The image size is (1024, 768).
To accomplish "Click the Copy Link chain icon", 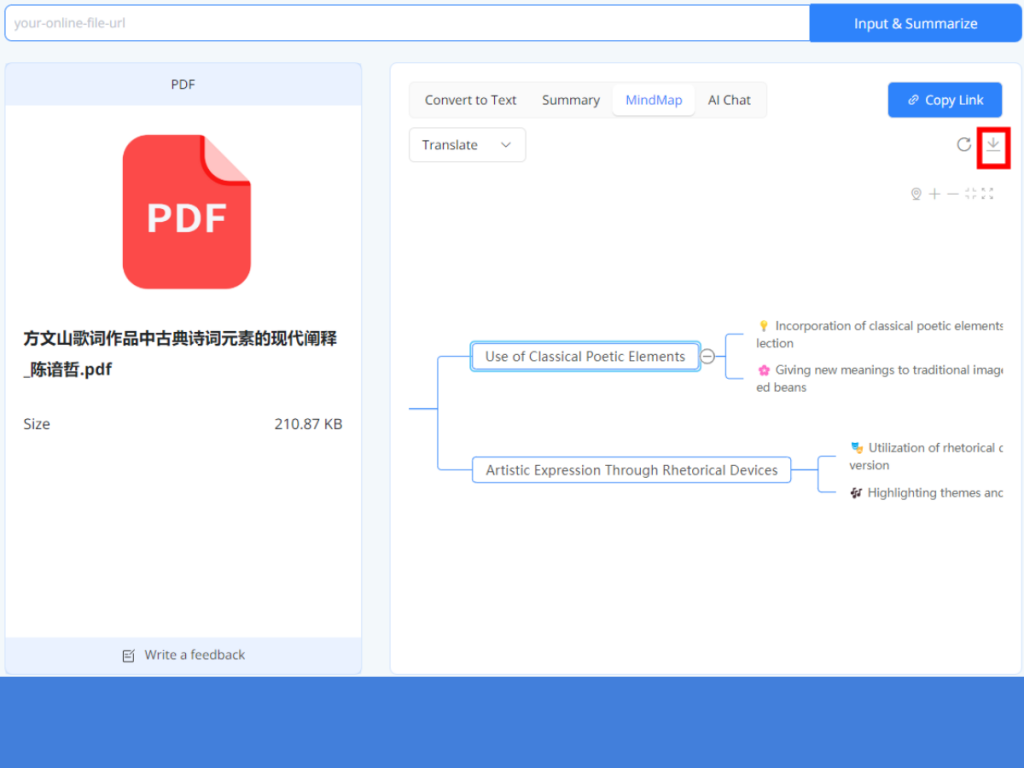I will (x=913, y=100).
